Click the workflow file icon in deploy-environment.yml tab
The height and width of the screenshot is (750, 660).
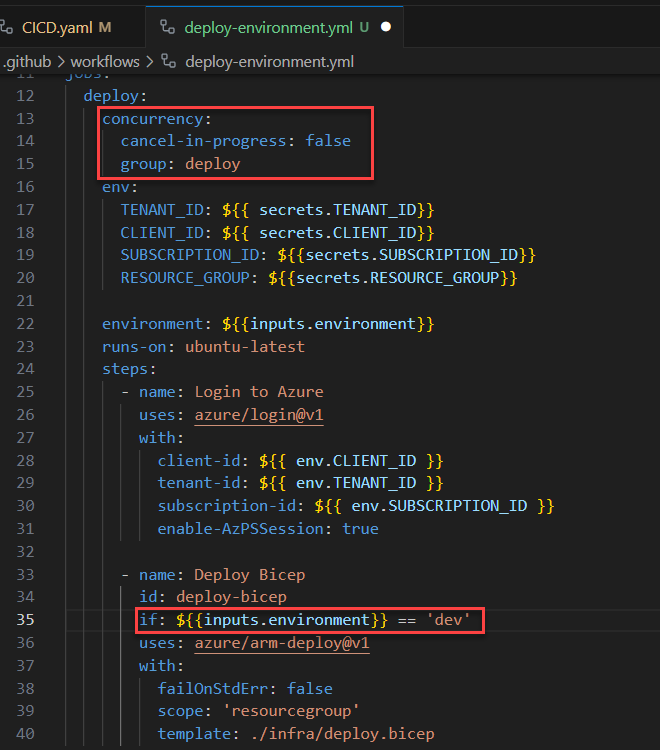click(x=167, y=27)
